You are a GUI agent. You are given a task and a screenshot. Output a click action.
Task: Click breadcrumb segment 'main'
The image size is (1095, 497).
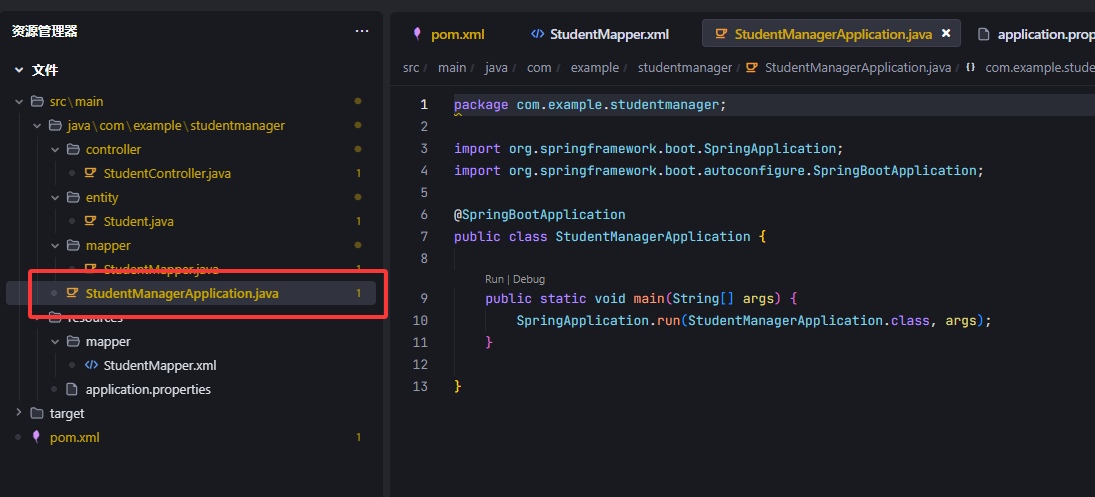(x=452, y=68)
